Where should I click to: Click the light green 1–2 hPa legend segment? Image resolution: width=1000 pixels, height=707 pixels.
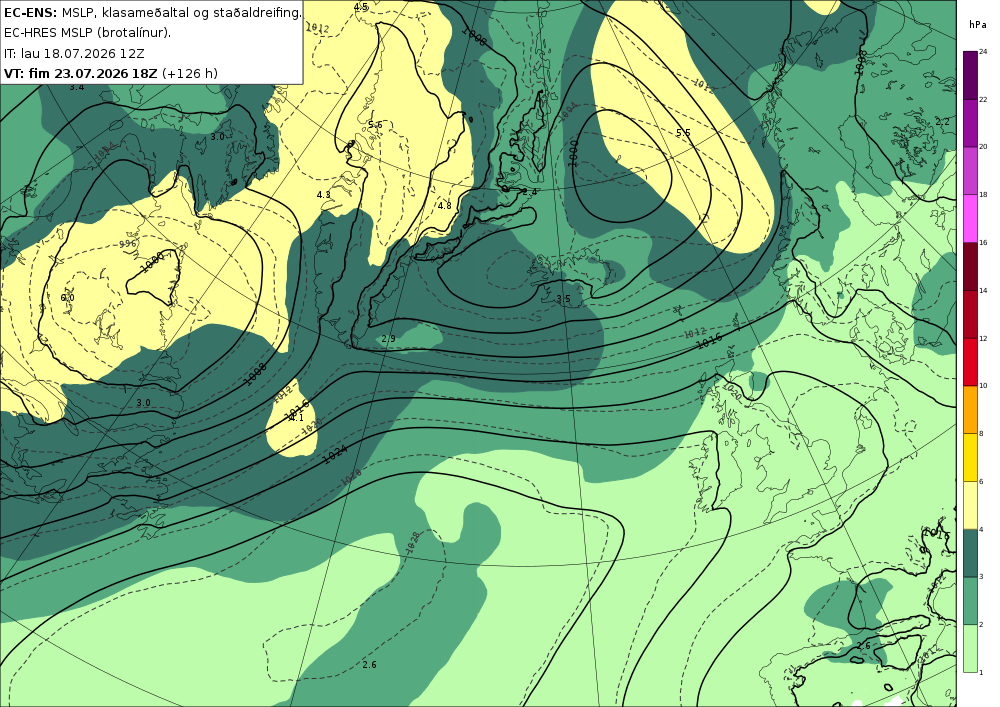pyautogui.click(x=971, y=648)
